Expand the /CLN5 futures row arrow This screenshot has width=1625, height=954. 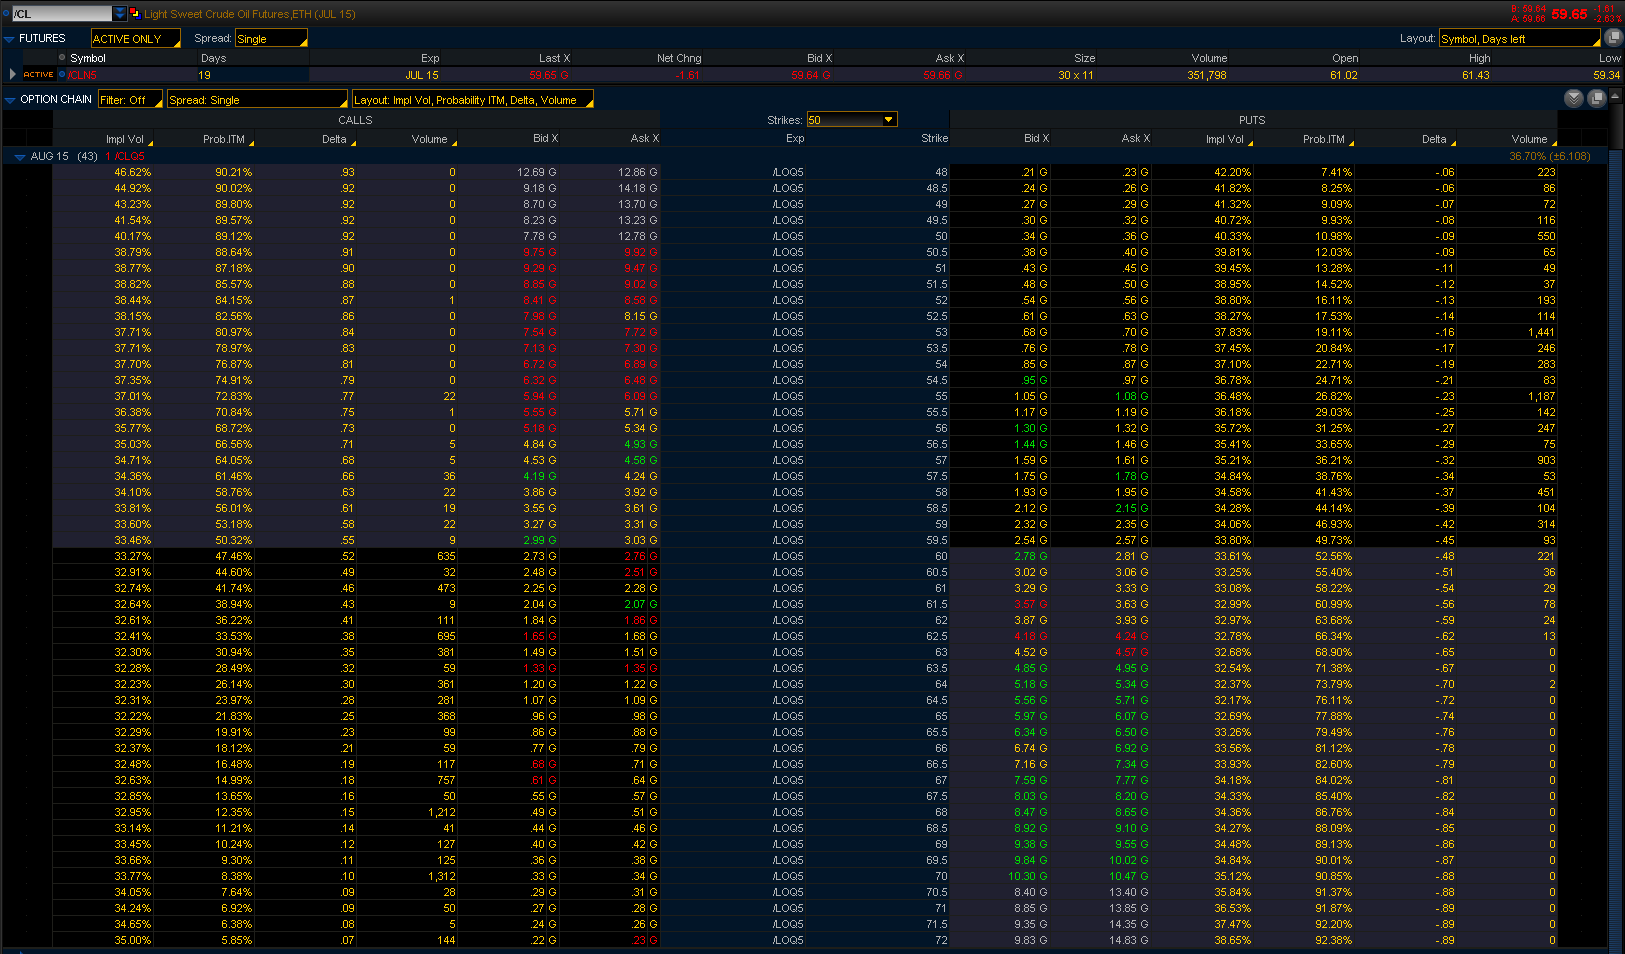(12, 75)
